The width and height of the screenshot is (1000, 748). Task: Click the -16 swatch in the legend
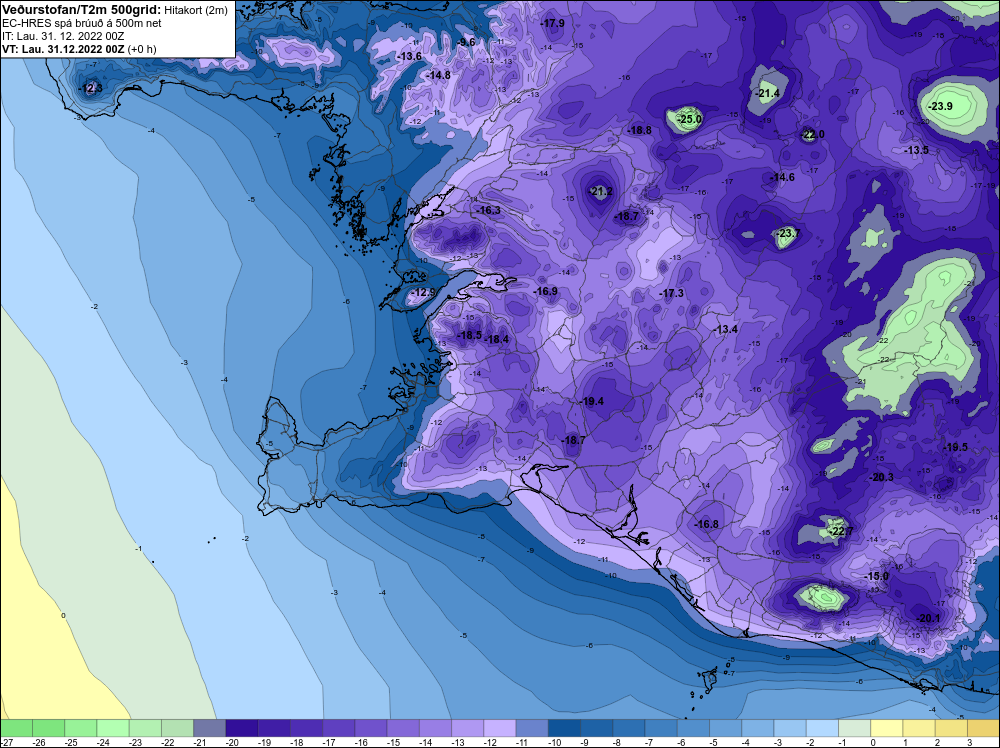tap(371, 728)
